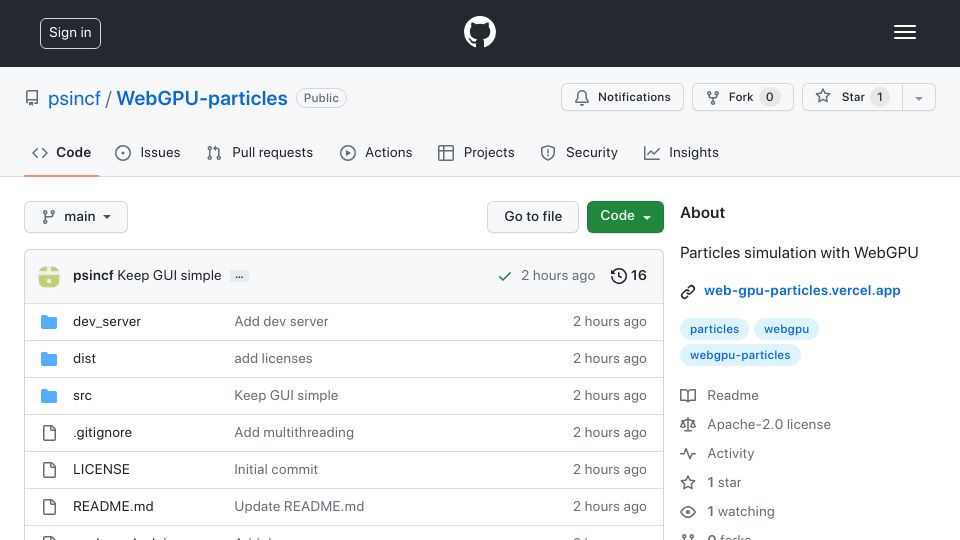
Task: Open the Security tab
Action: pyautogui.click(x=579, y=152)
